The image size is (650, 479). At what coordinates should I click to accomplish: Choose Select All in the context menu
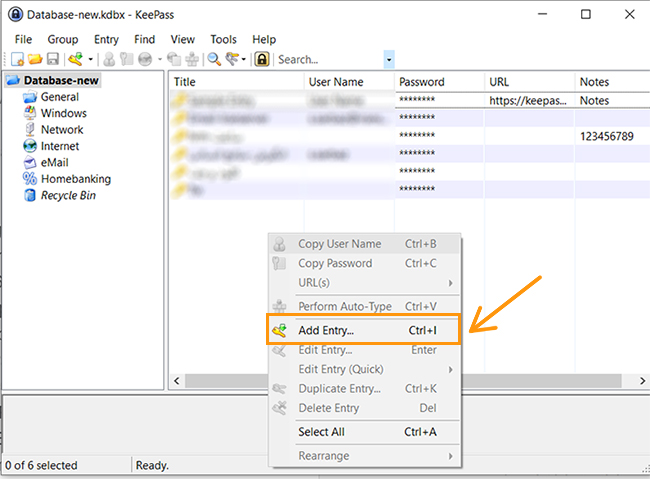click(x=365, y=432)
